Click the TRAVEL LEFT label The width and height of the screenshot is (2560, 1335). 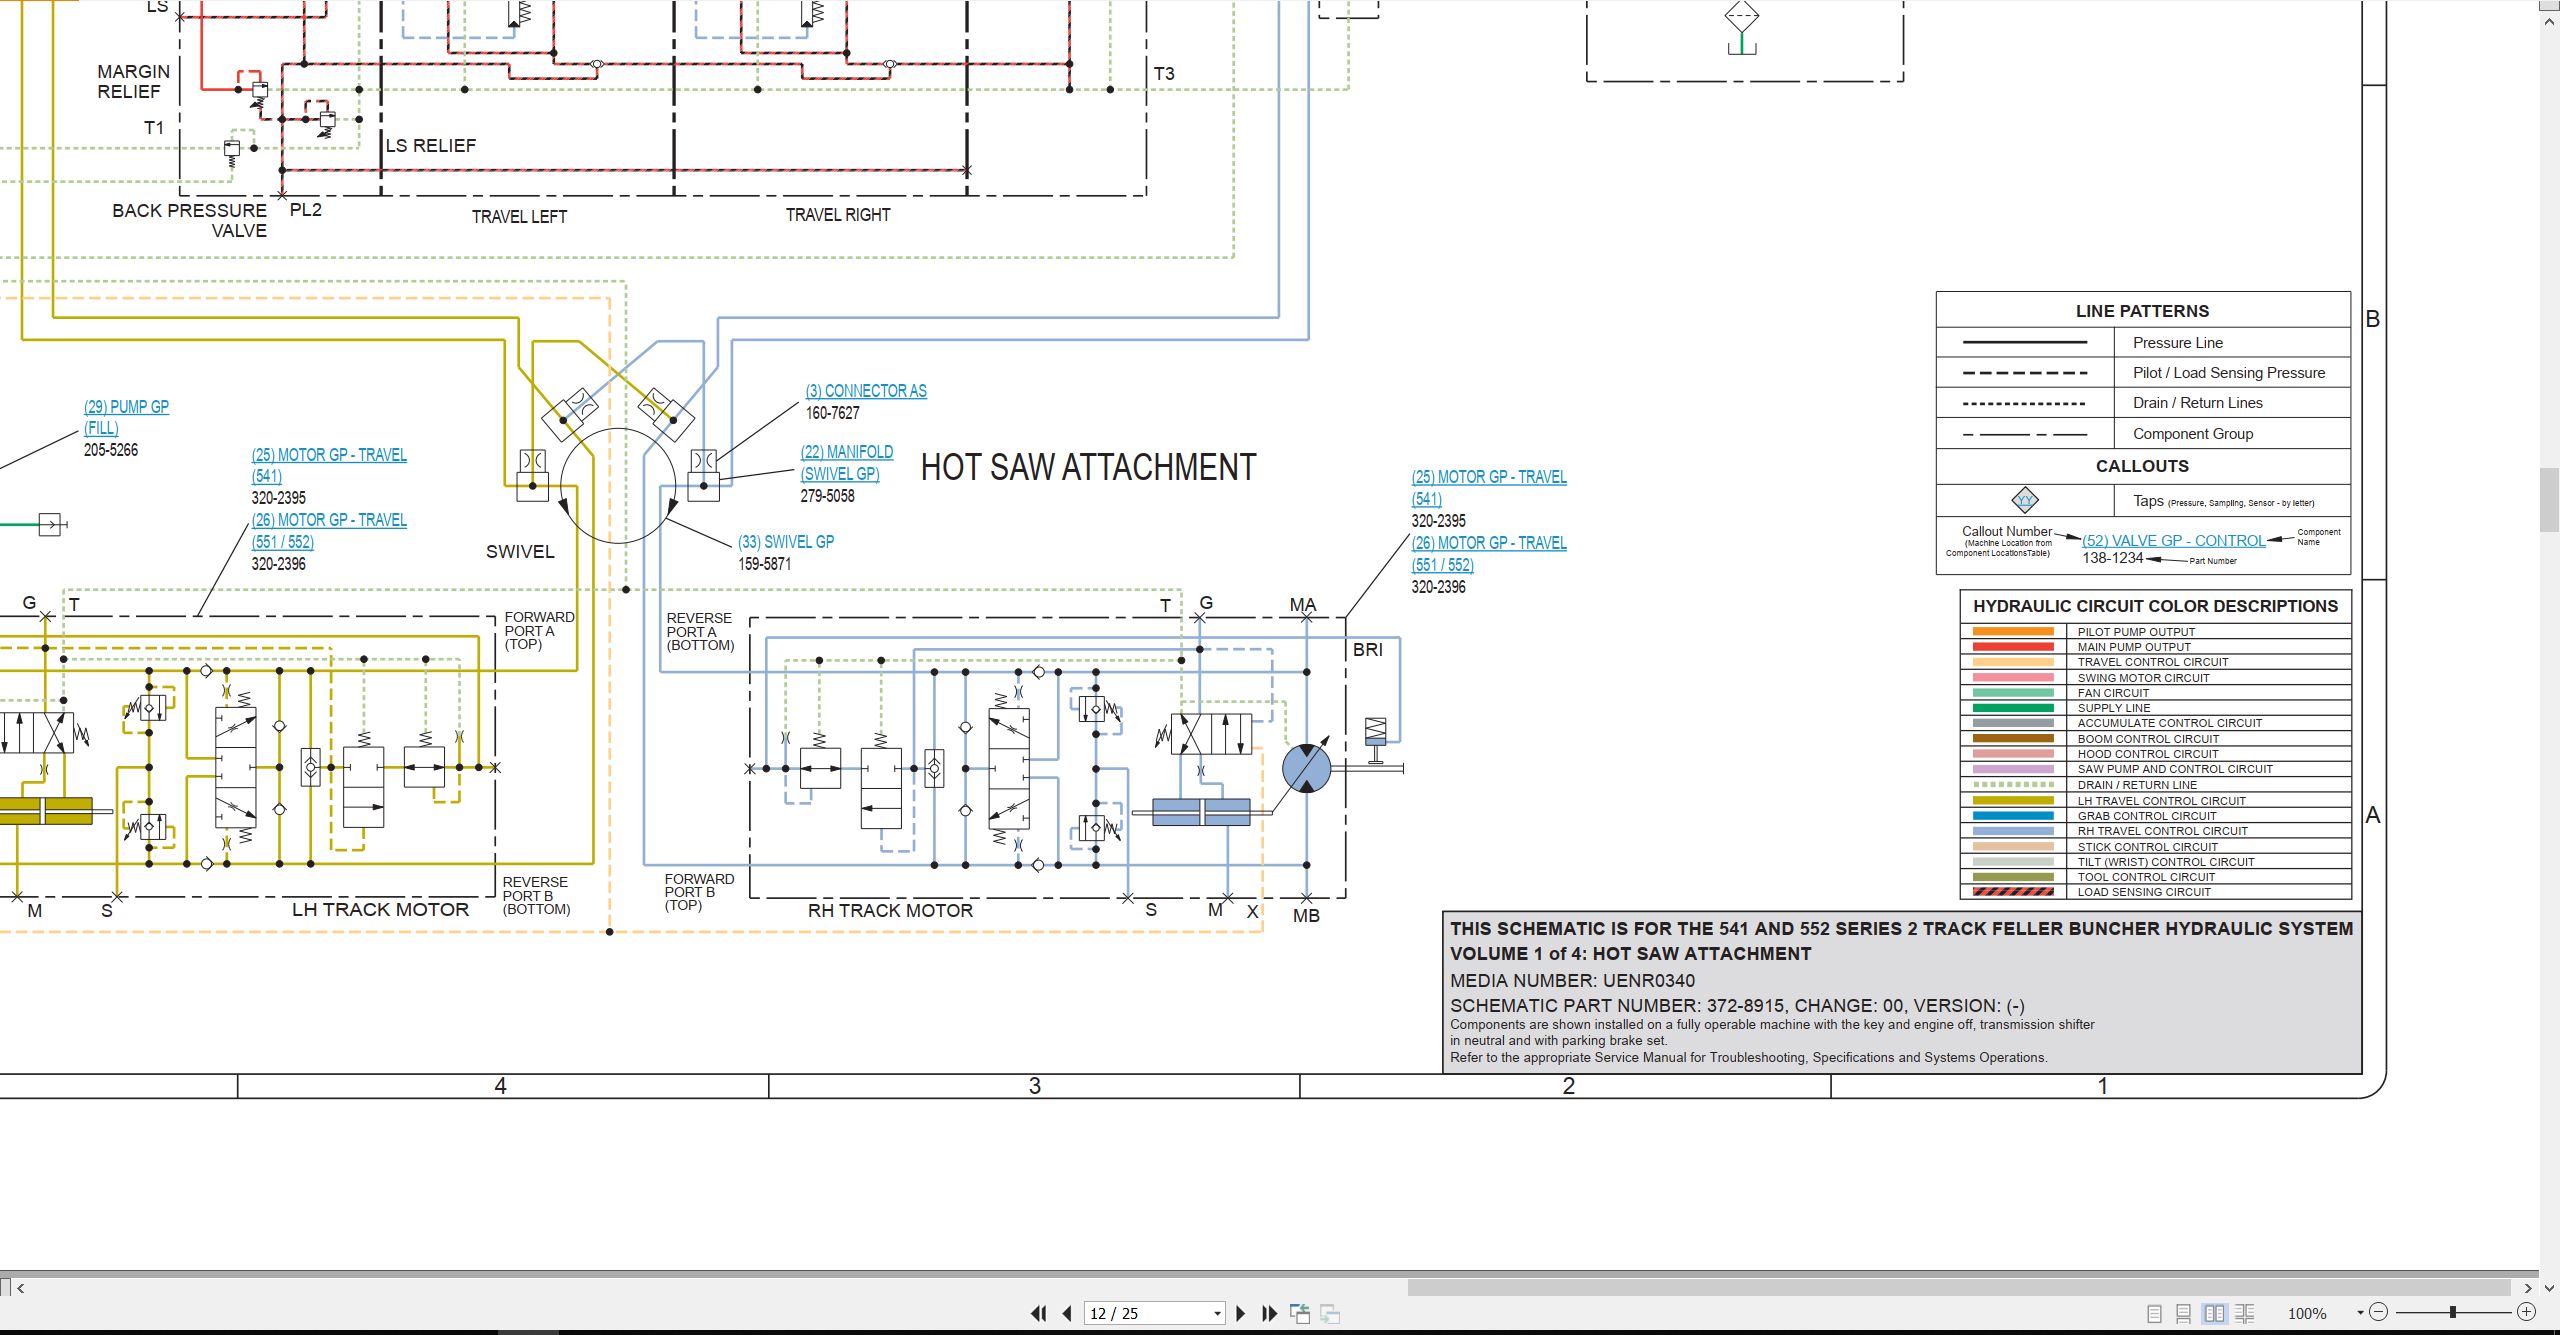(519, 216)
